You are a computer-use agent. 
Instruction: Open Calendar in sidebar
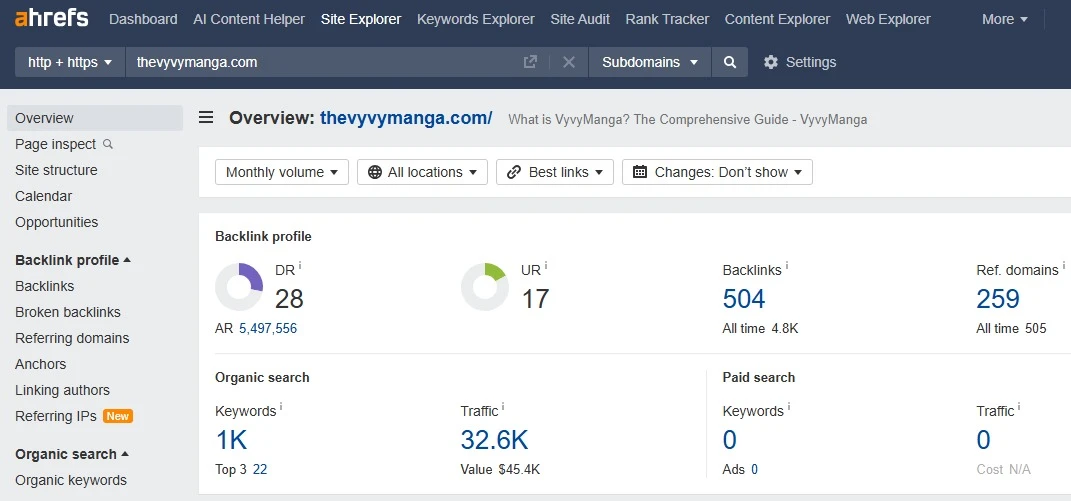point(43,196)
